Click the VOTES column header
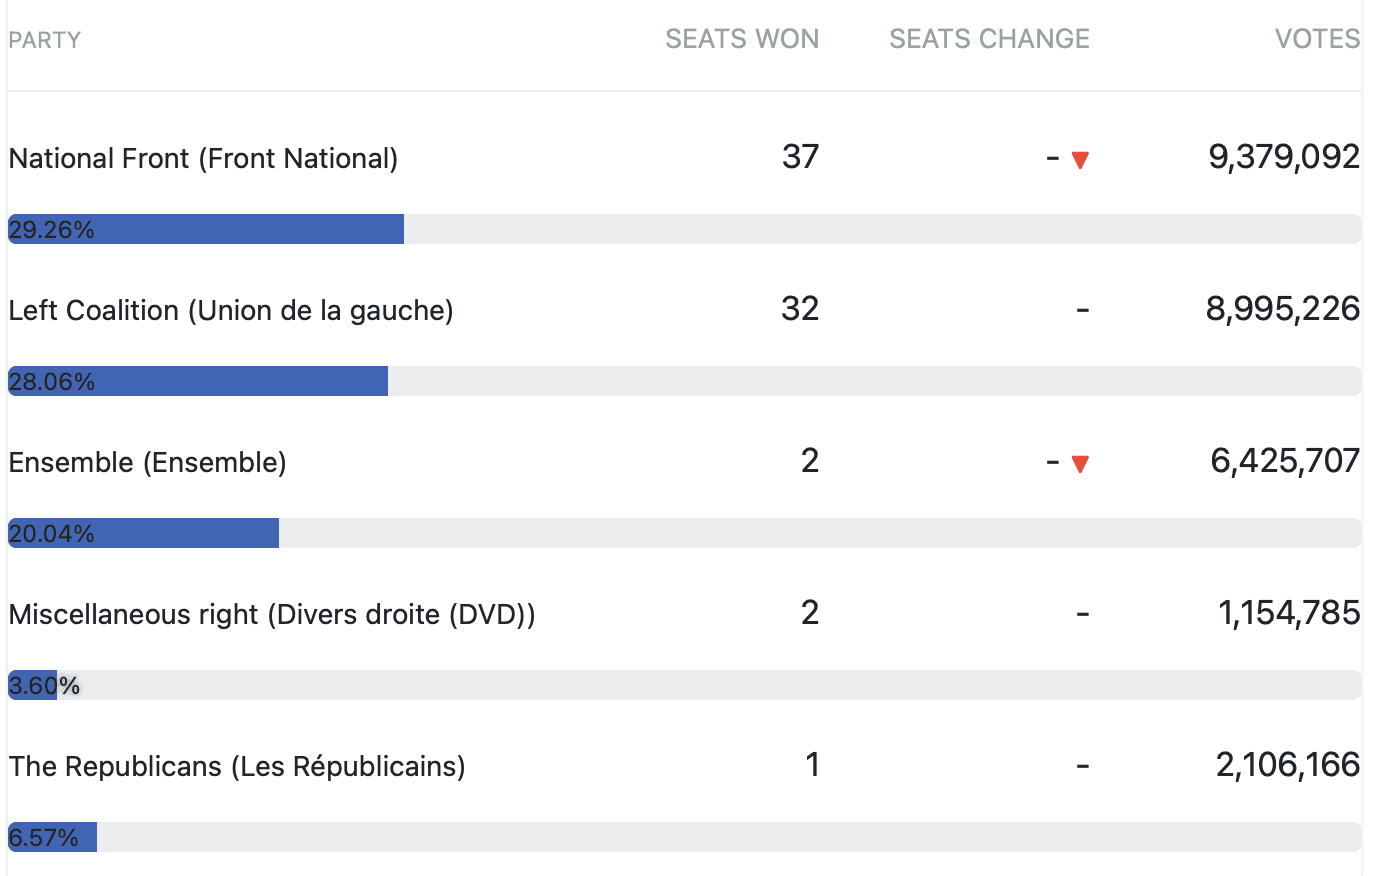 click(x=1317, y=39)
